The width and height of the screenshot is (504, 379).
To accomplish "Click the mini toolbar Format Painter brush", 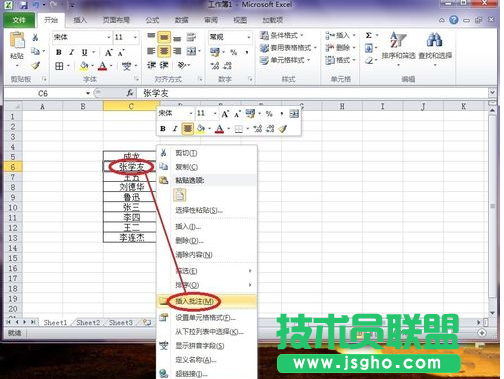I will click(x=283, y=129).
